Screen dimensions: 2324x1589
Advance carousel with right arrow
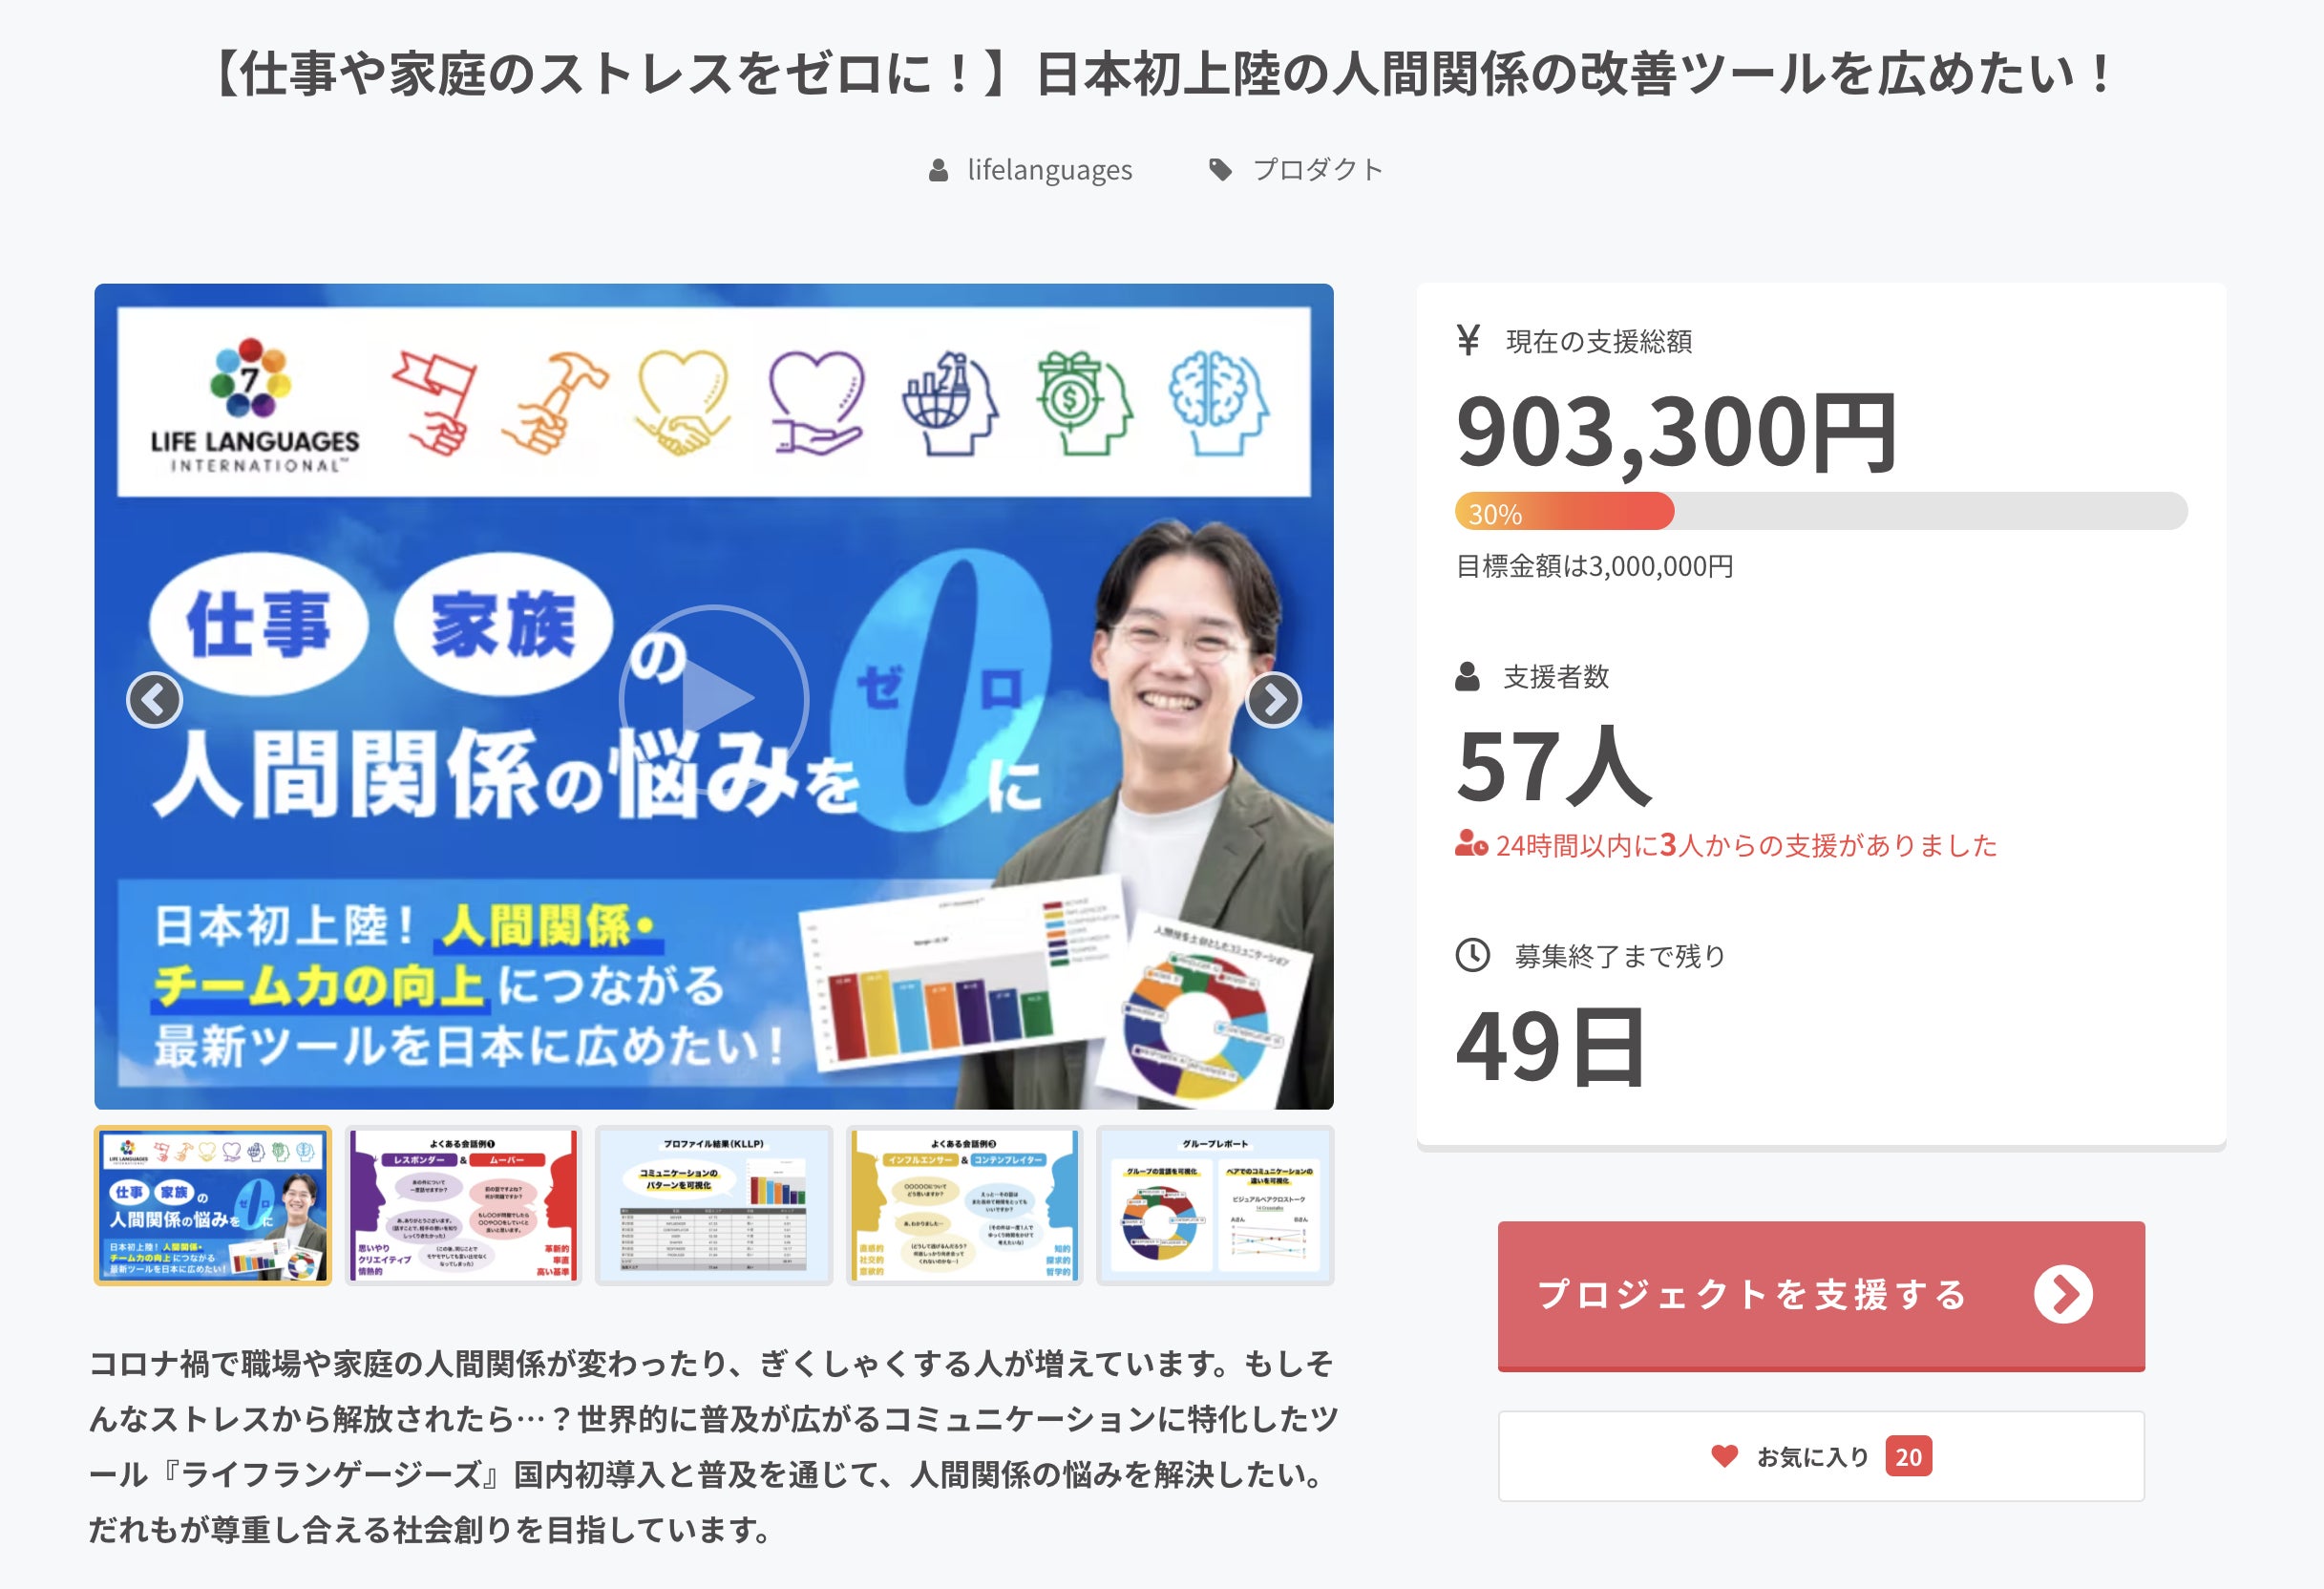[x=1273, y=700]
